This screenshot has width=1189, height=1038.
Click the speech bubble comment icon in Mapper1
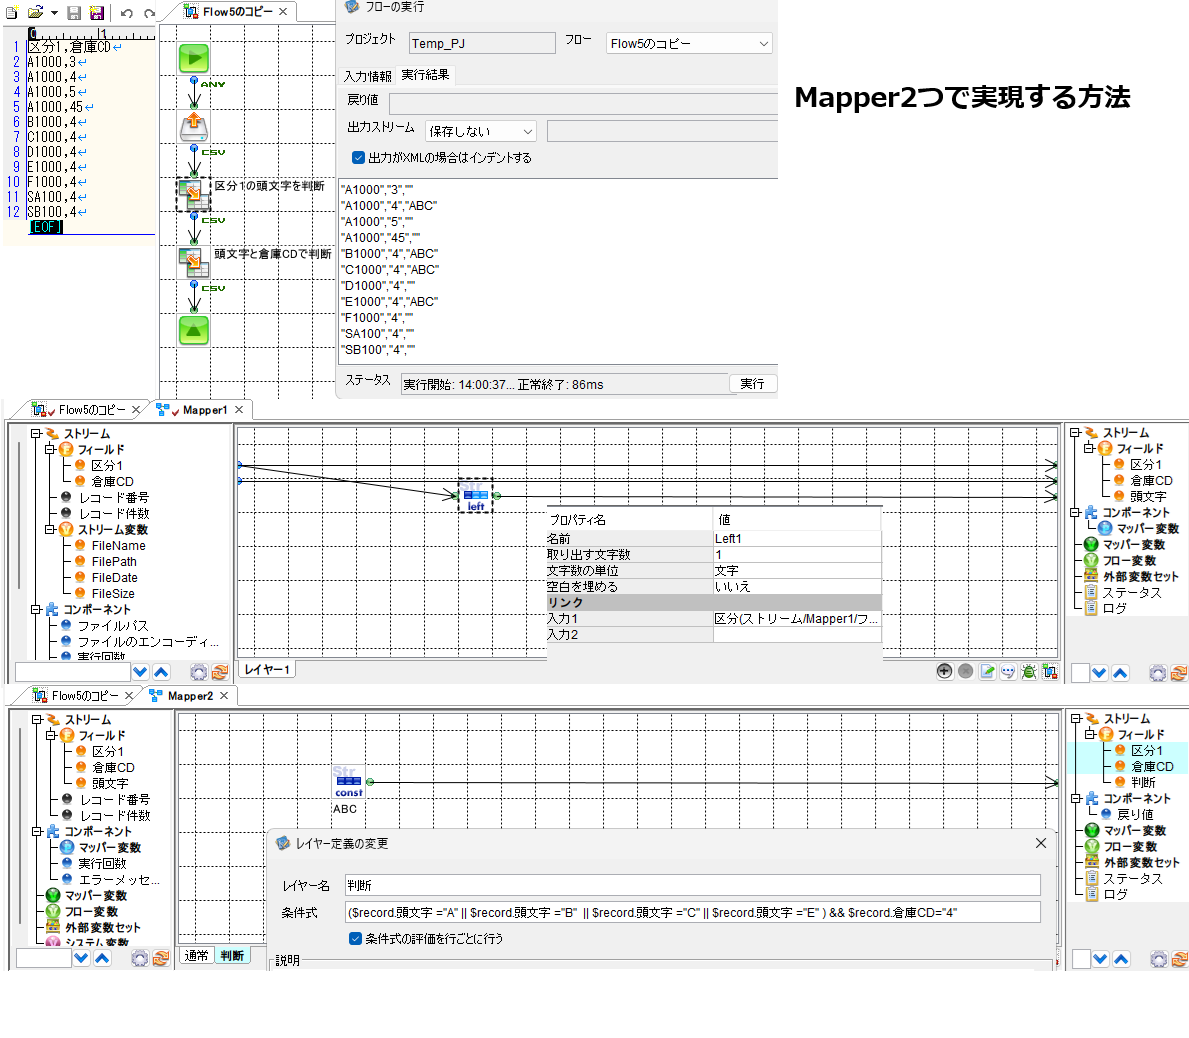(x=1008, y=671)
